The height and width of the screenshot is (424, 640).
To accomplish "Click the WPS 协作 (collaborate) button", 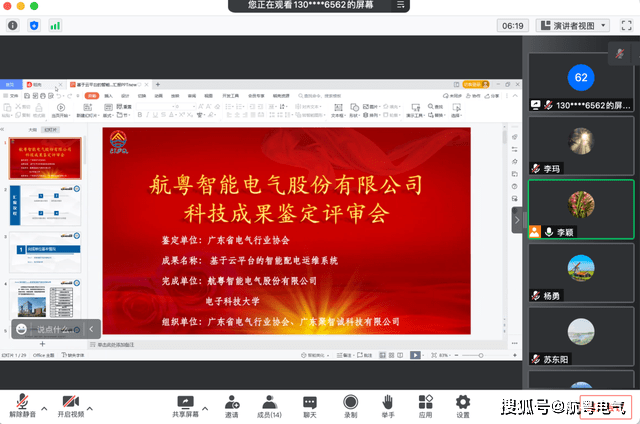I will (x=473, y=96).
